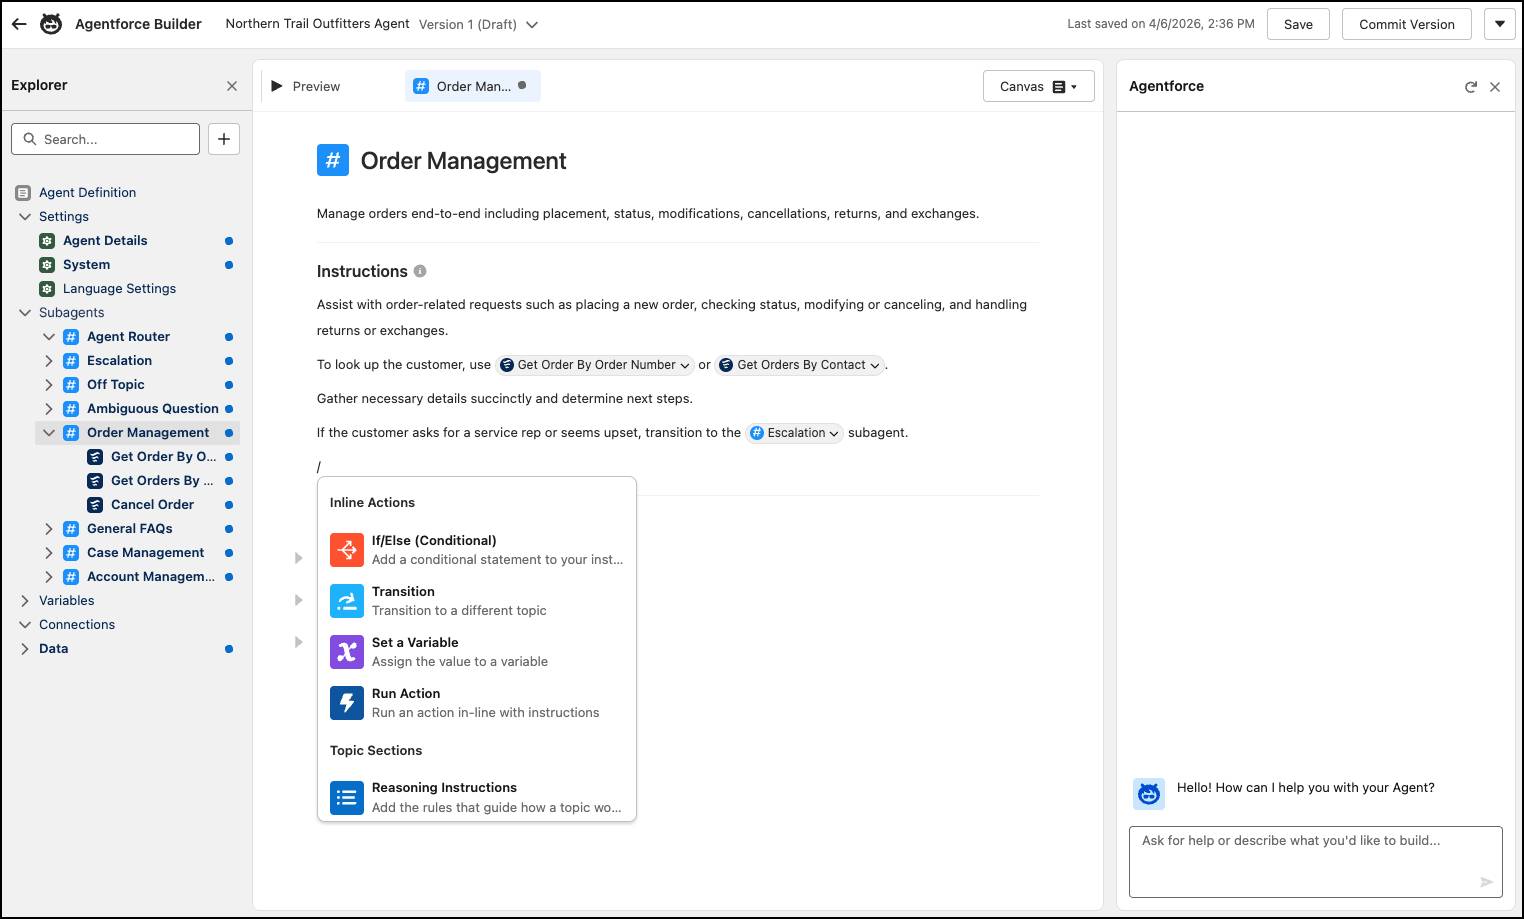Click the Agentforce chat input box
This screenshot has width=1524, height=919.
[1315, 861]
